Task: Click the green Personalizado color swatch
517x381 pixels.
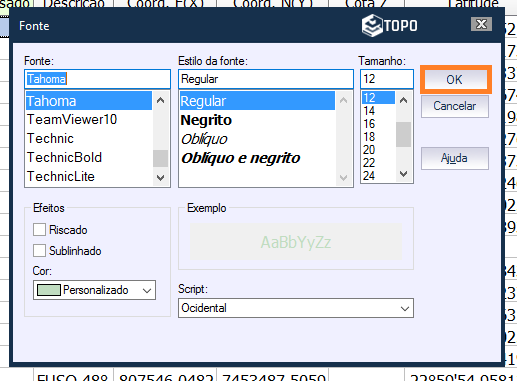Action: 49,290
